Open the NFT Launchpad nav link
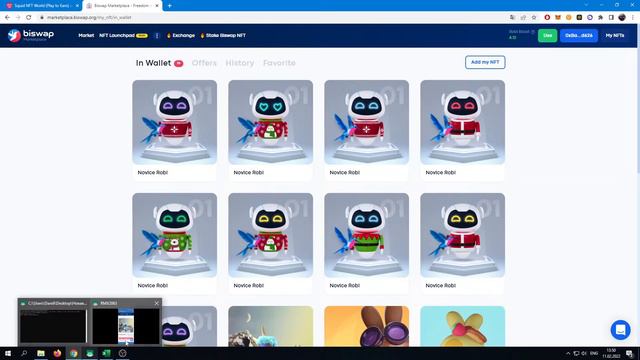Image resolution: width=640 pixels, height=360 pixels. tap(123, 36)
